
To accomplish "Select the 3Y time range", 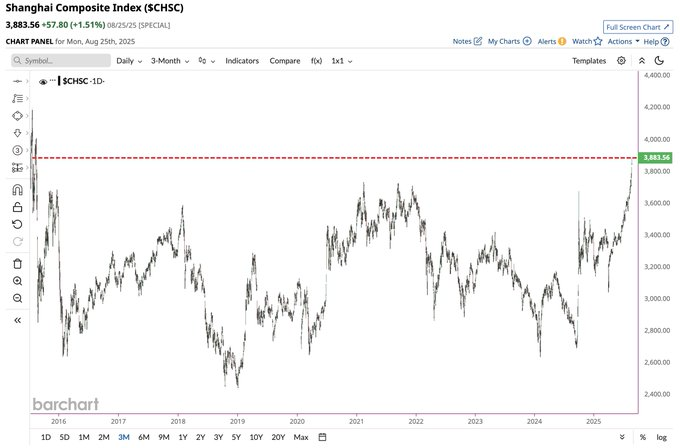I will click(218, 437).
